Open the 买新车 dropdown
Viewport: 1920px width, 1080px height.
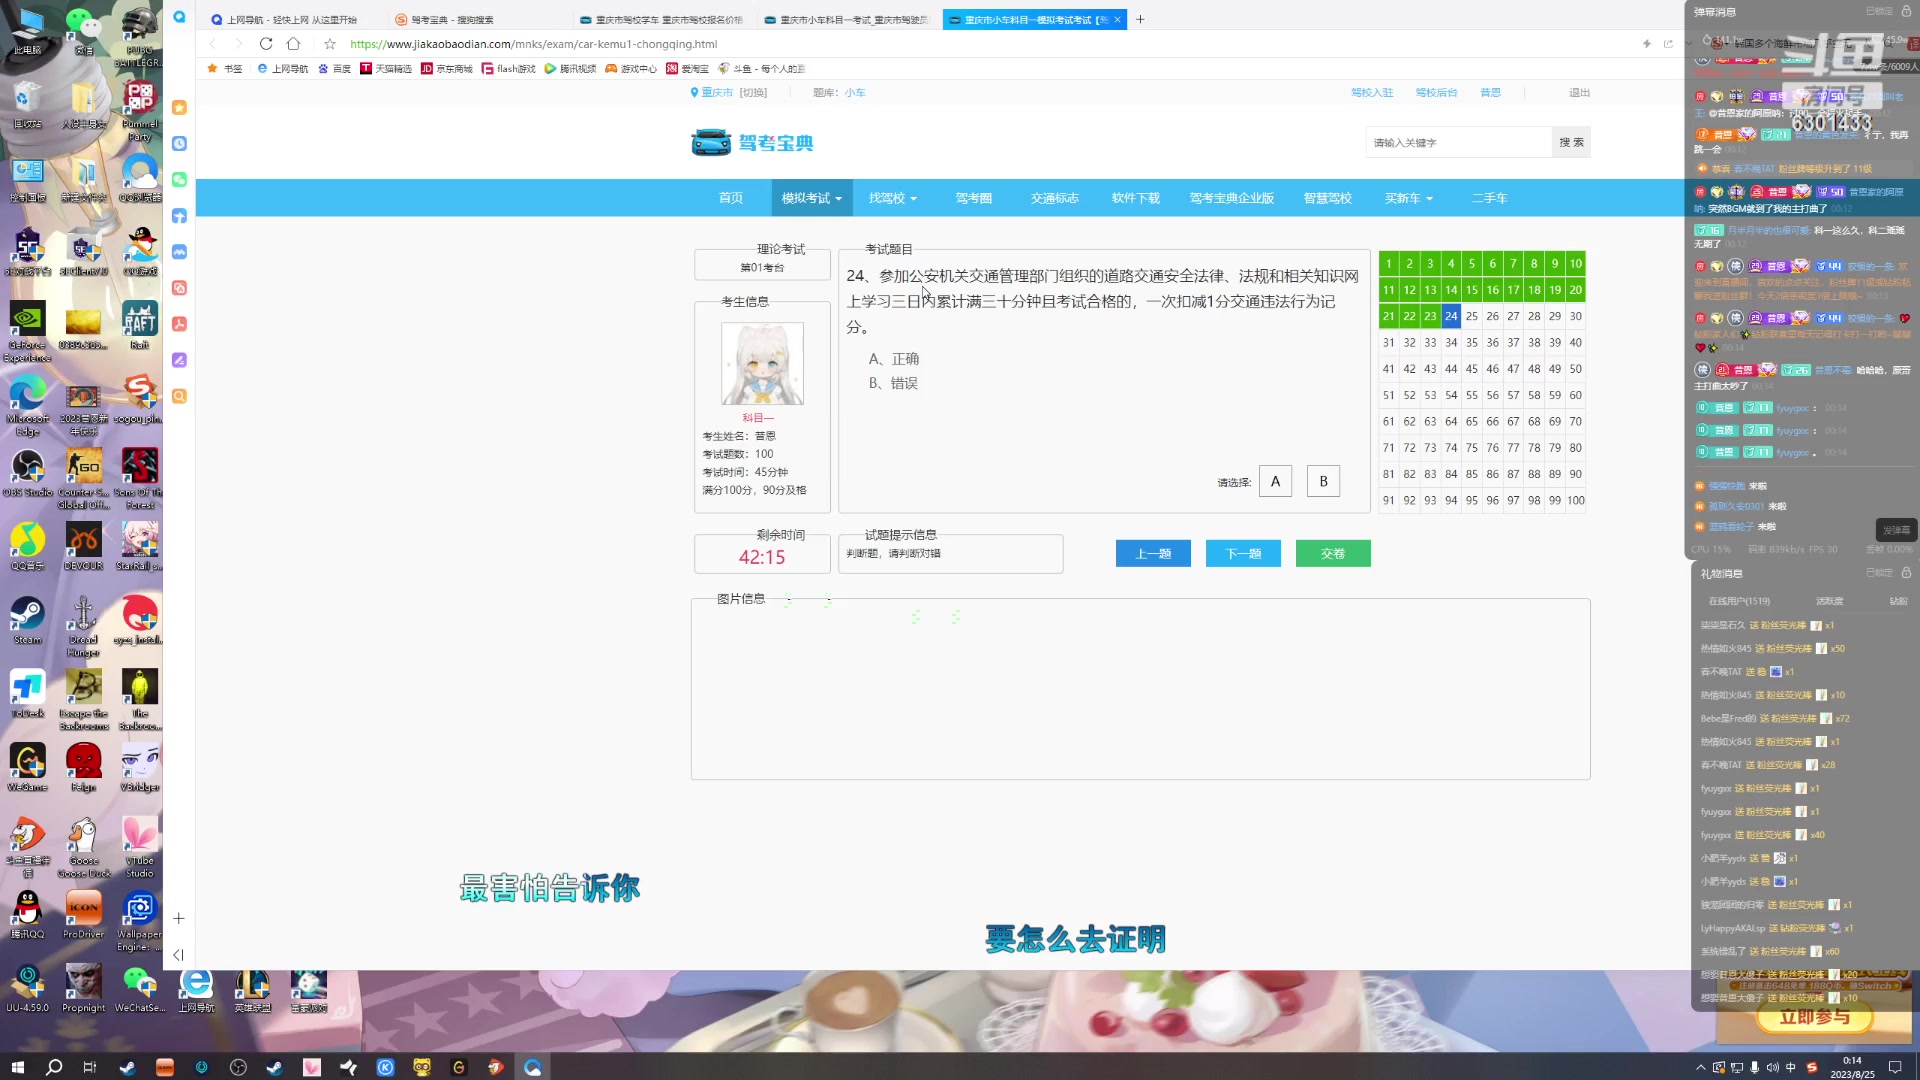point(1408,198)
